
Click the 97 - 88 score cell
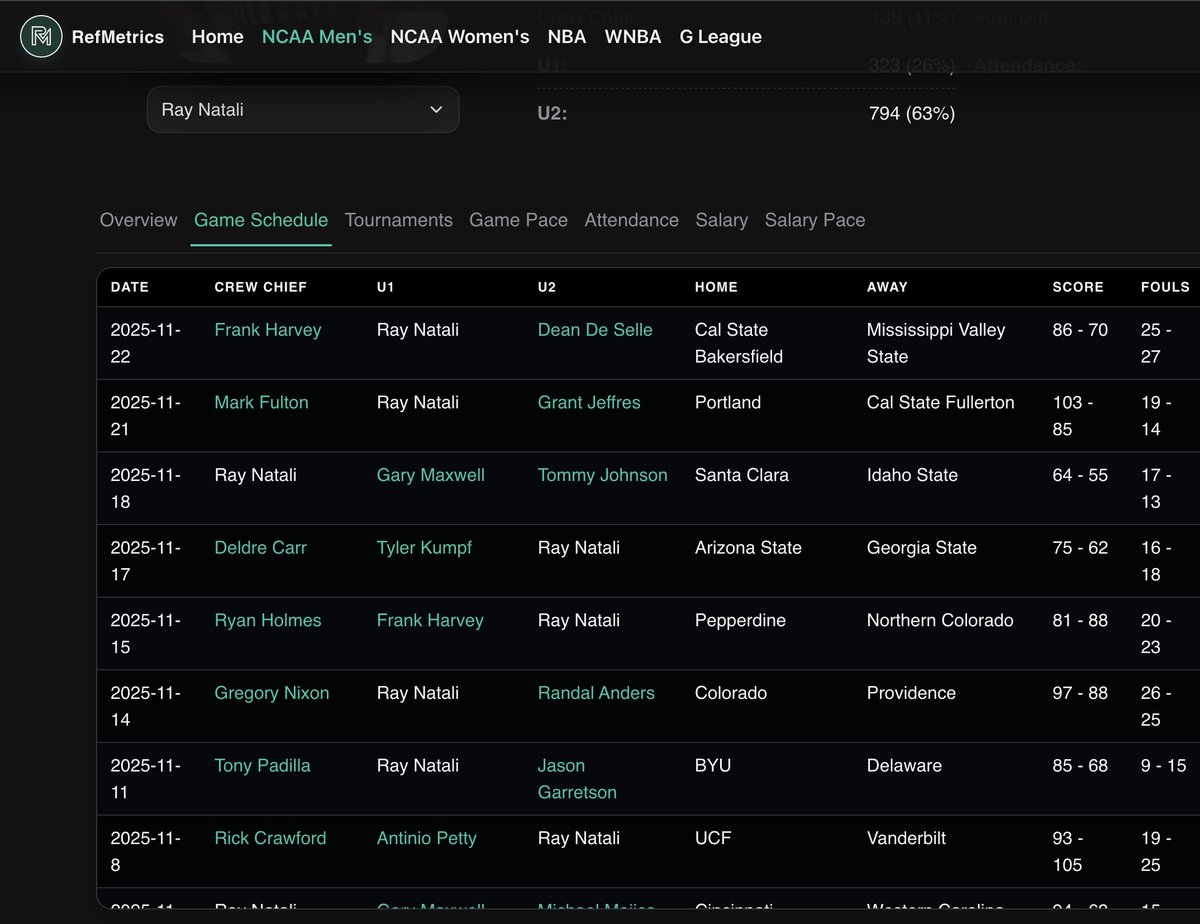tap(1080, 693)
